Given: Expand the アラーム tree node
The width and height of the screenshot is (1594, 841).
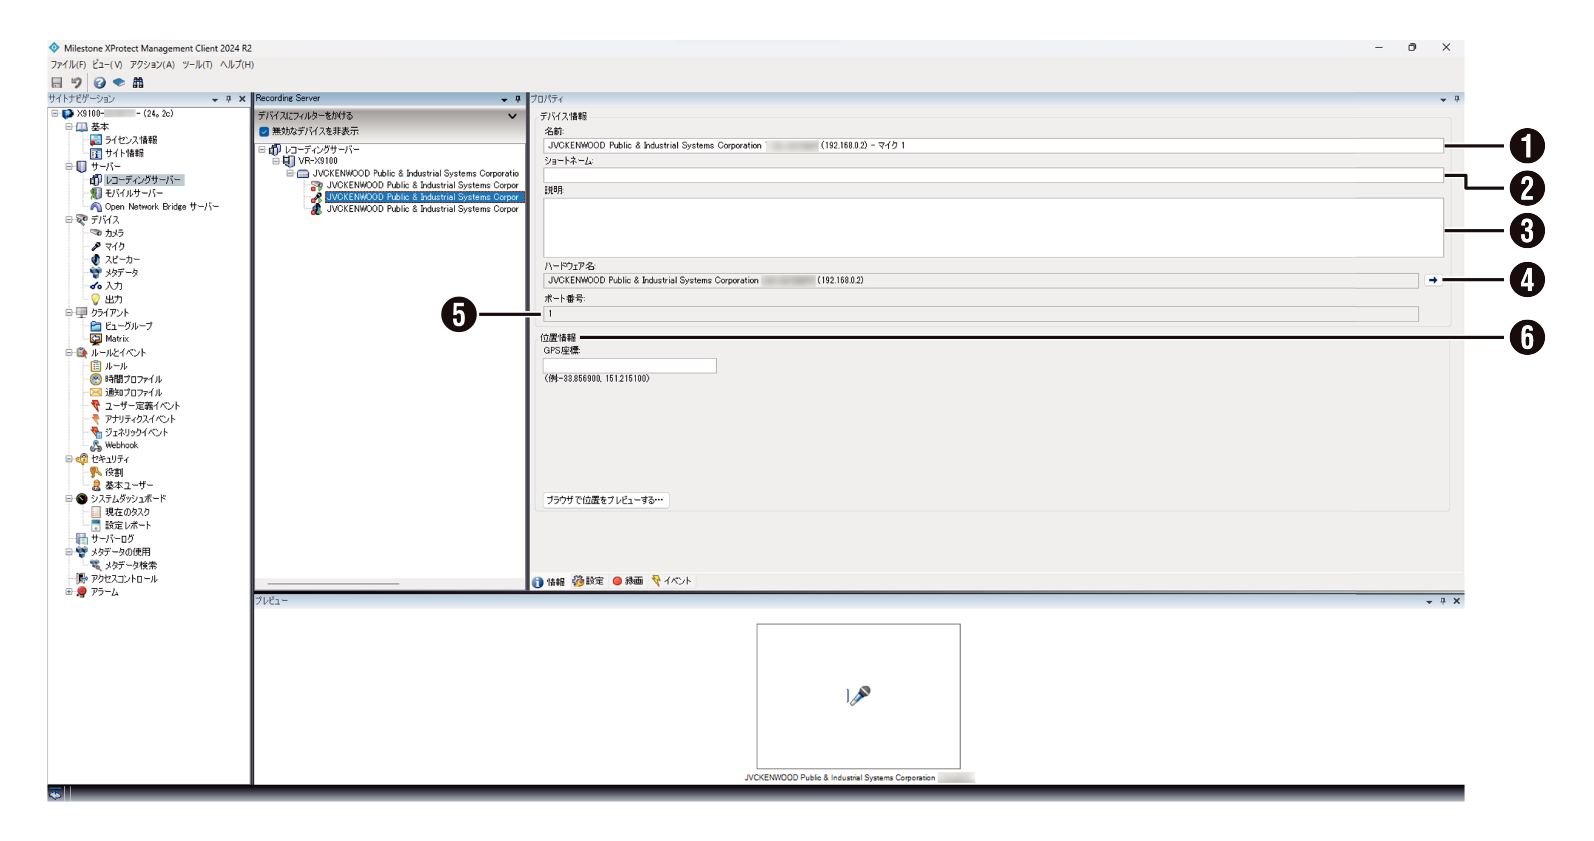Looking at the screenshot, I should (x=69, y=592).
